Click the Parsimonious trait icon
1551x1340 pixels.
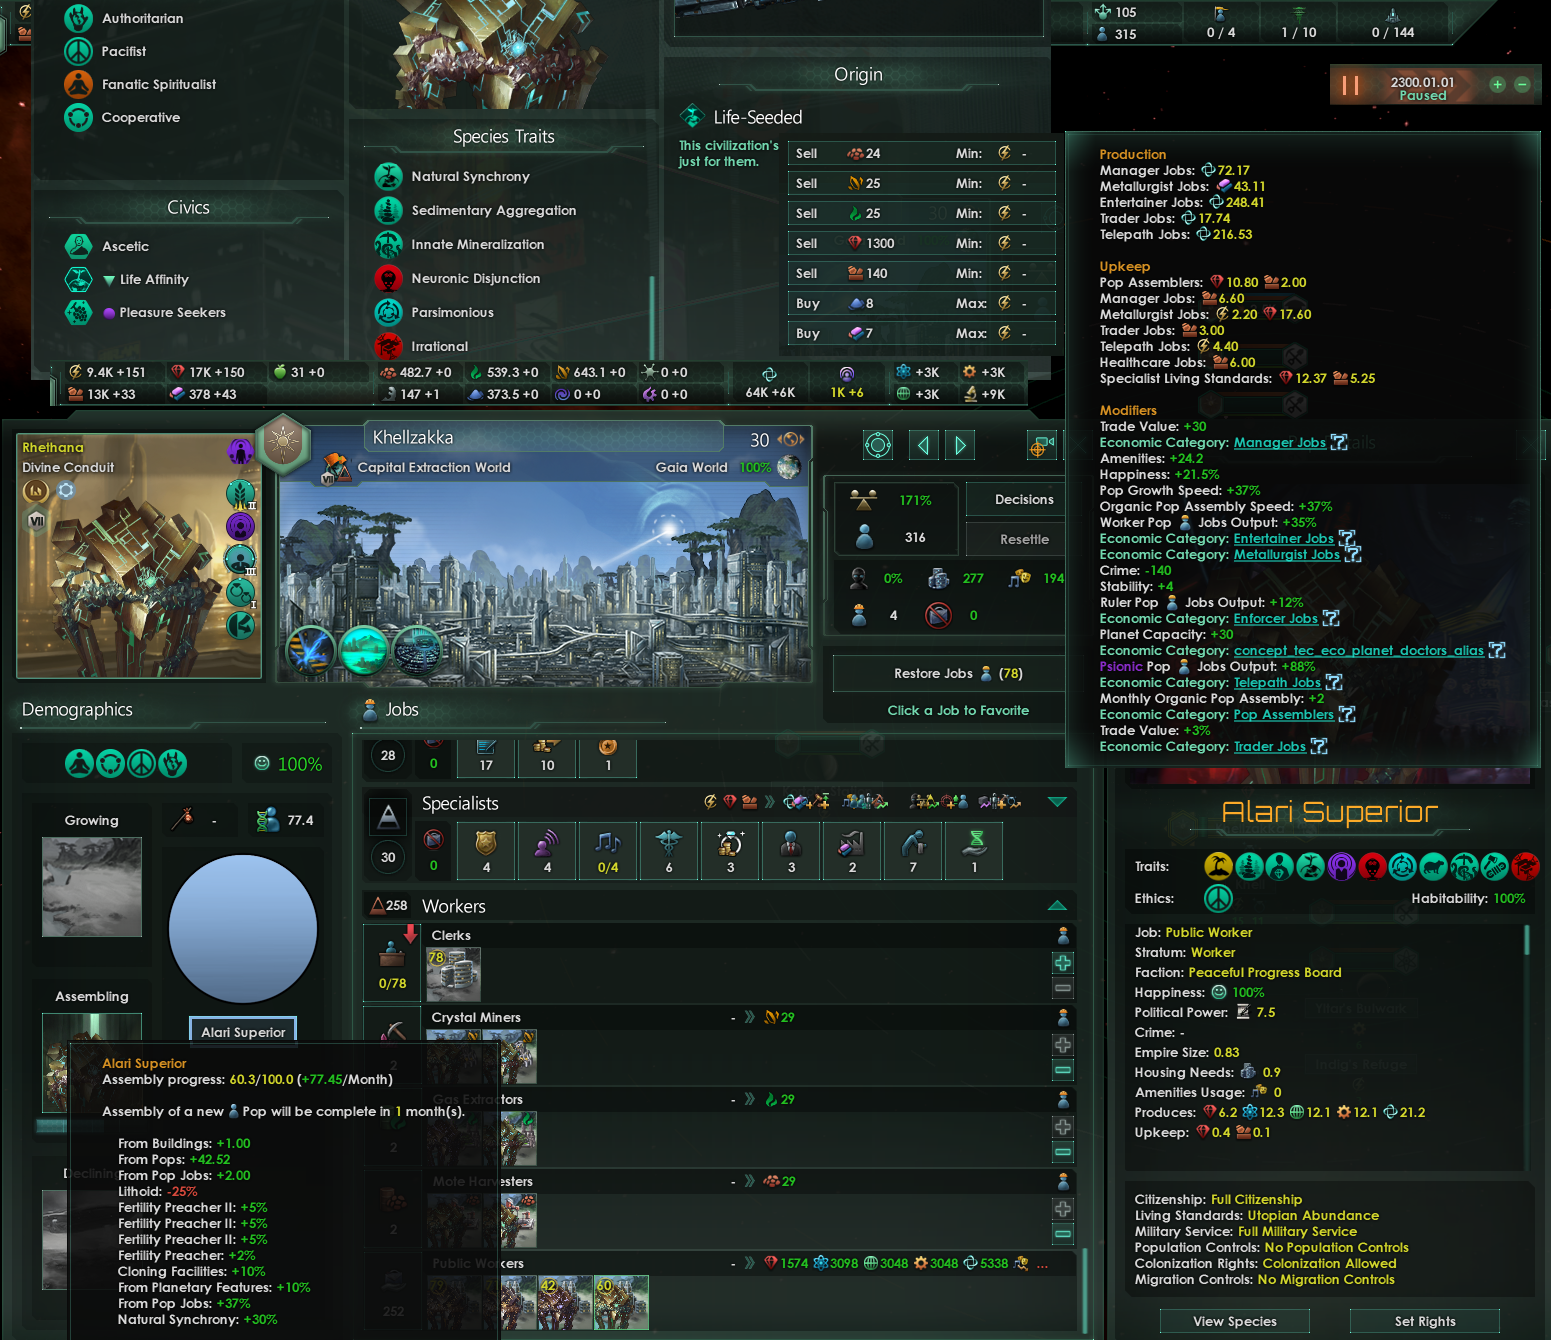pyautogui.click(x=388, y=312)
